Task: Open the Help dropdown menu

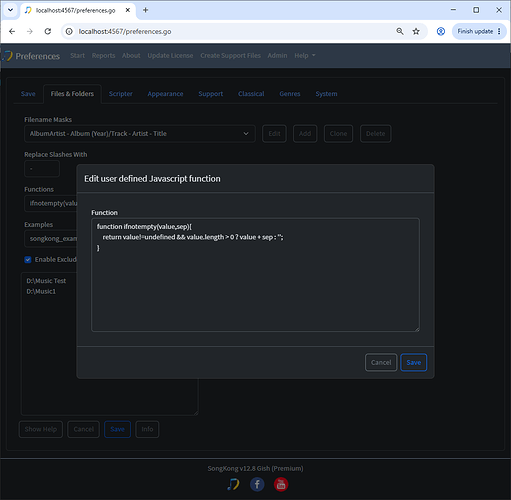Action: click(x=305, y=56)
